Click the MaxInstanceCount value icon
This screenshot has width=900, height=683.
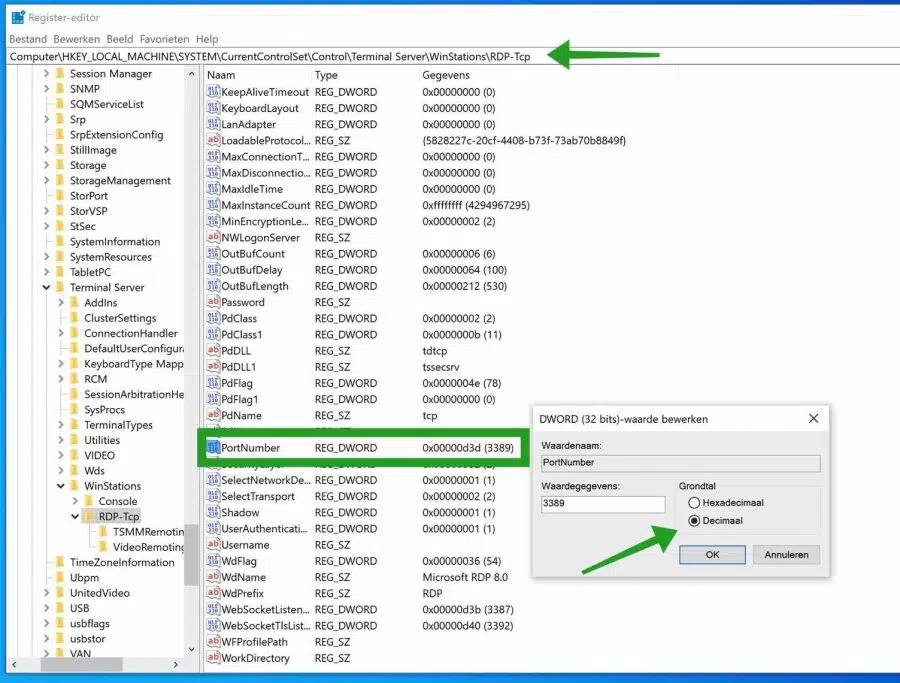click(213, 205)
